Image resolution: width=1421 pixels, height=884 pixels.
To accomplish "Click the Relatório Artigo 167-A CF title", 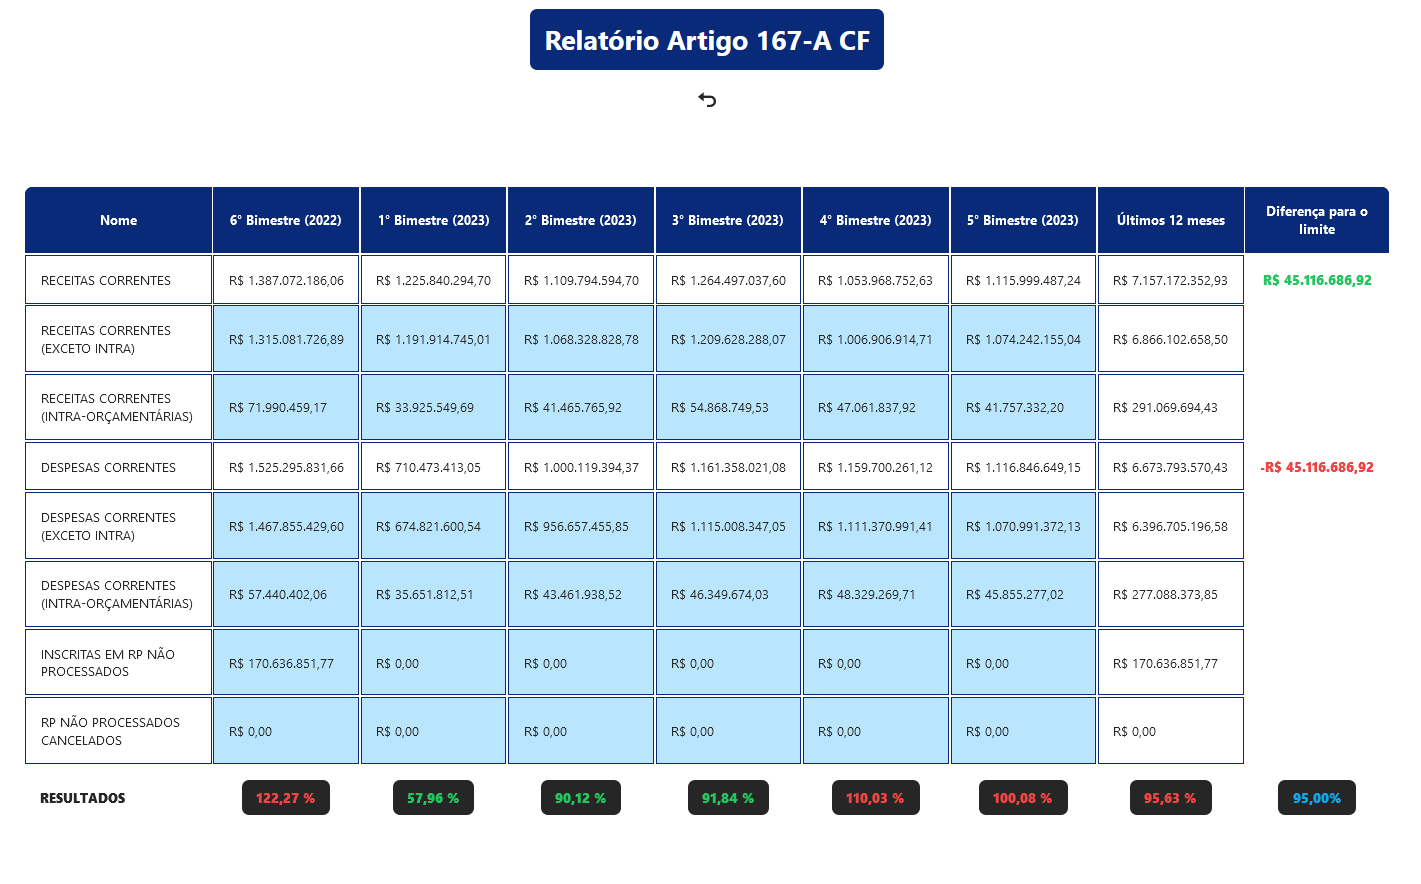I will [707, 40].
